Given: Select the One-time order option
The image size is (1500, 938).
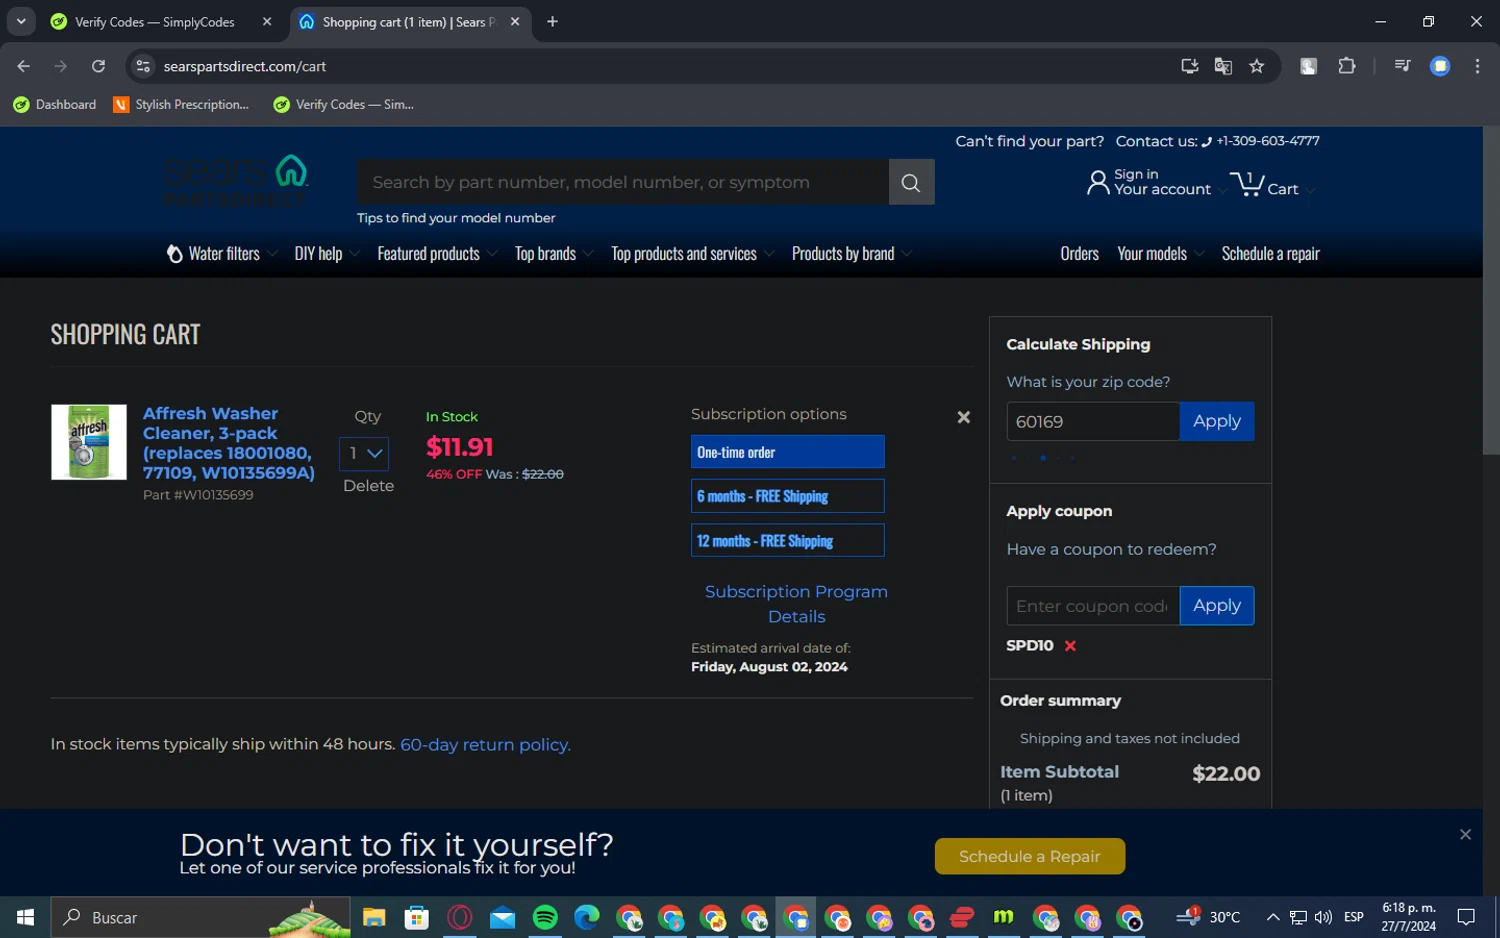Looking at the screenshot, I should pyautogui.click(x=787, y=452).
